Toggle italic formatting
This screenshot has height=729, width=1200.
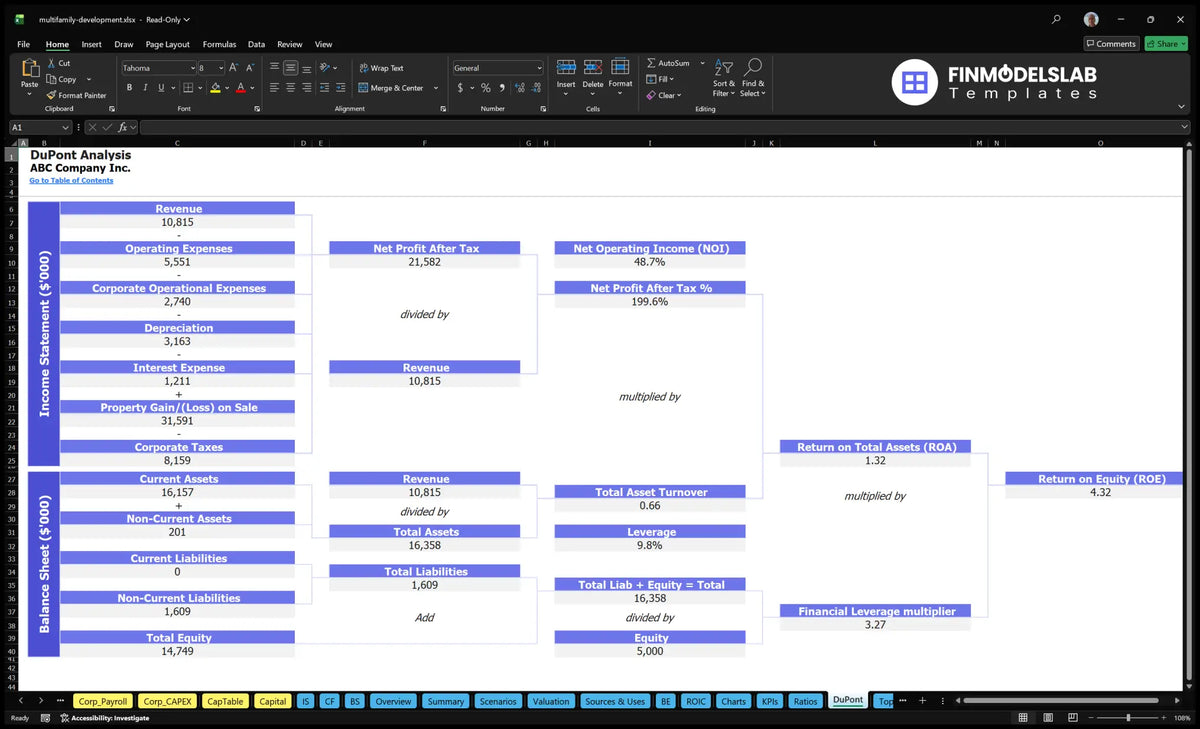click(144, 88)
